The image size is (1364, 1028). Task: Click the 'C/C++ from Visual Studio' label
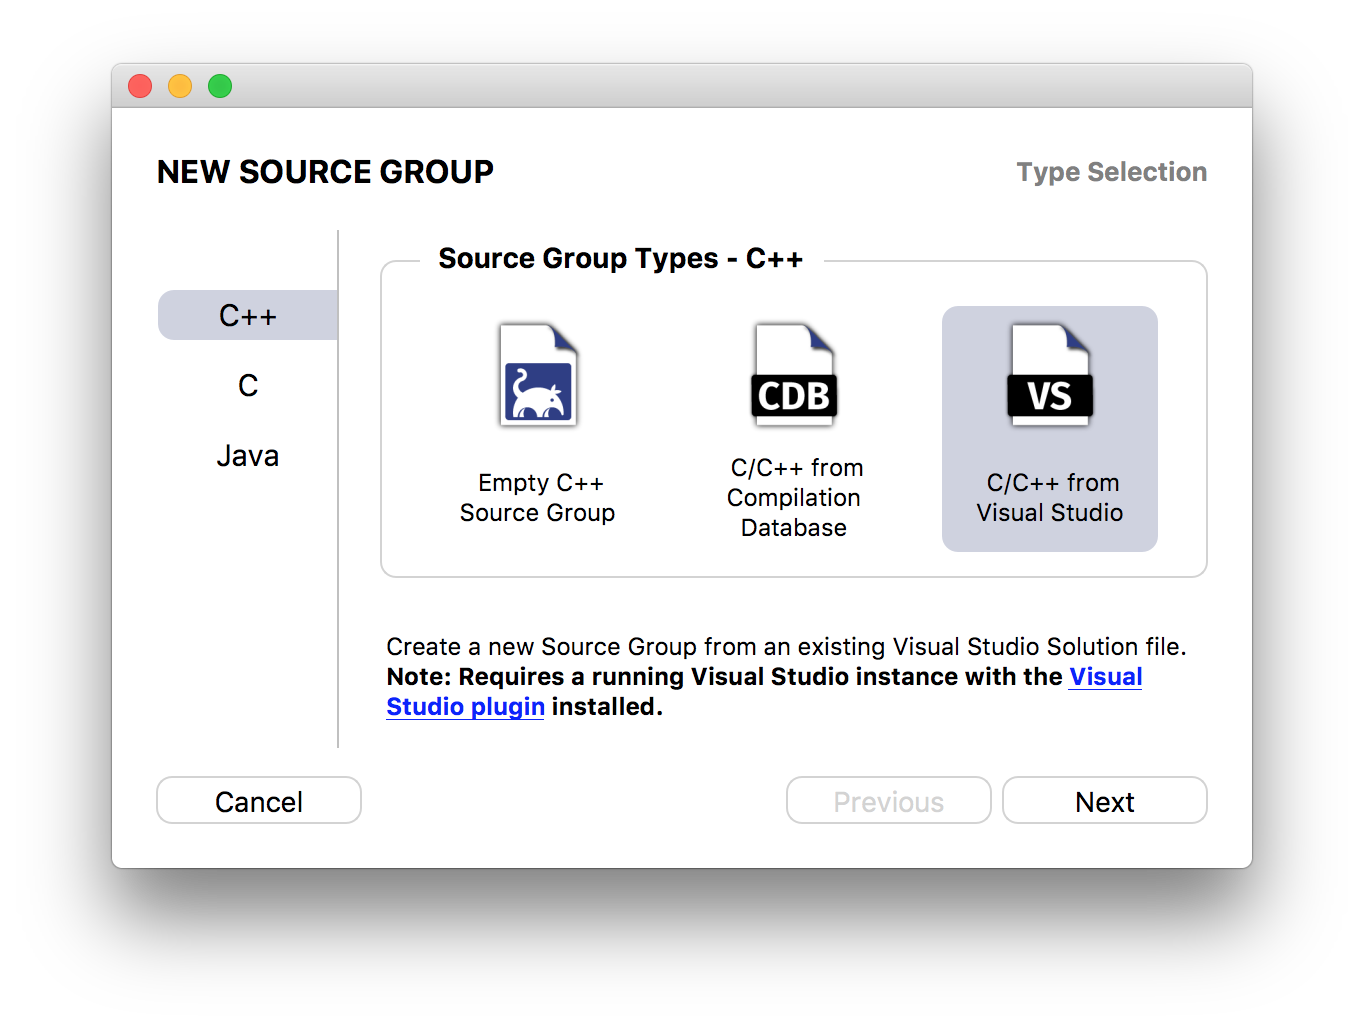point(1050,498)
